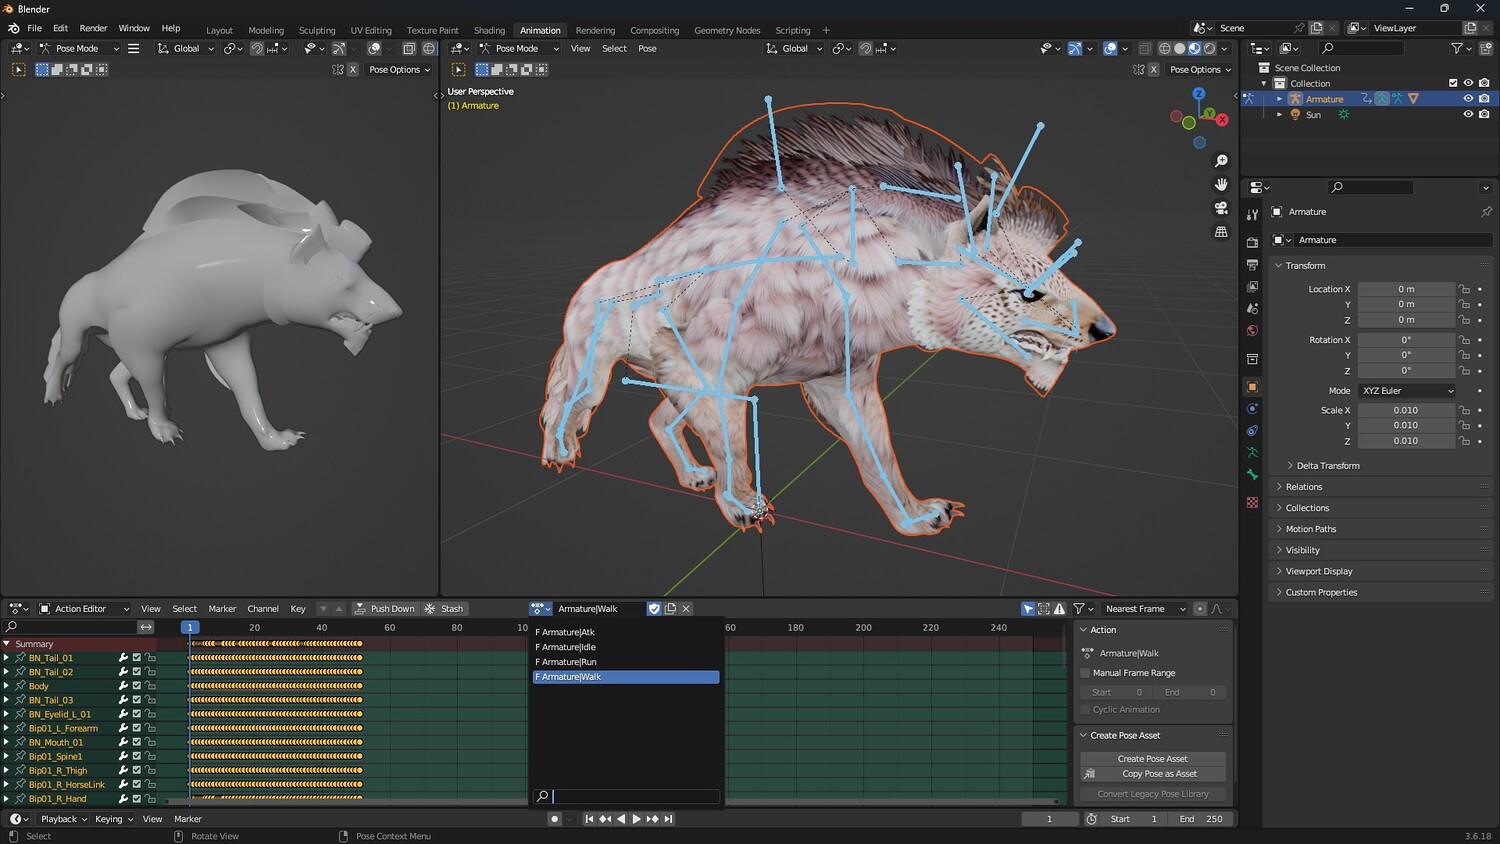Hide the Armature in outliner viewport
The width and height of the screenshot is (1500, 844).
point(1468,99)
